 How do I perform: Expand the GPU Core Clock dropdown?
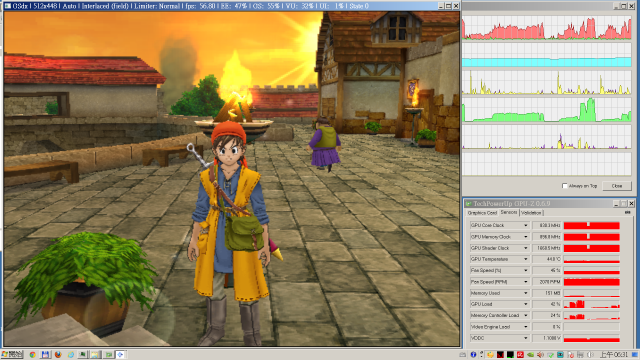click(526, 225)
